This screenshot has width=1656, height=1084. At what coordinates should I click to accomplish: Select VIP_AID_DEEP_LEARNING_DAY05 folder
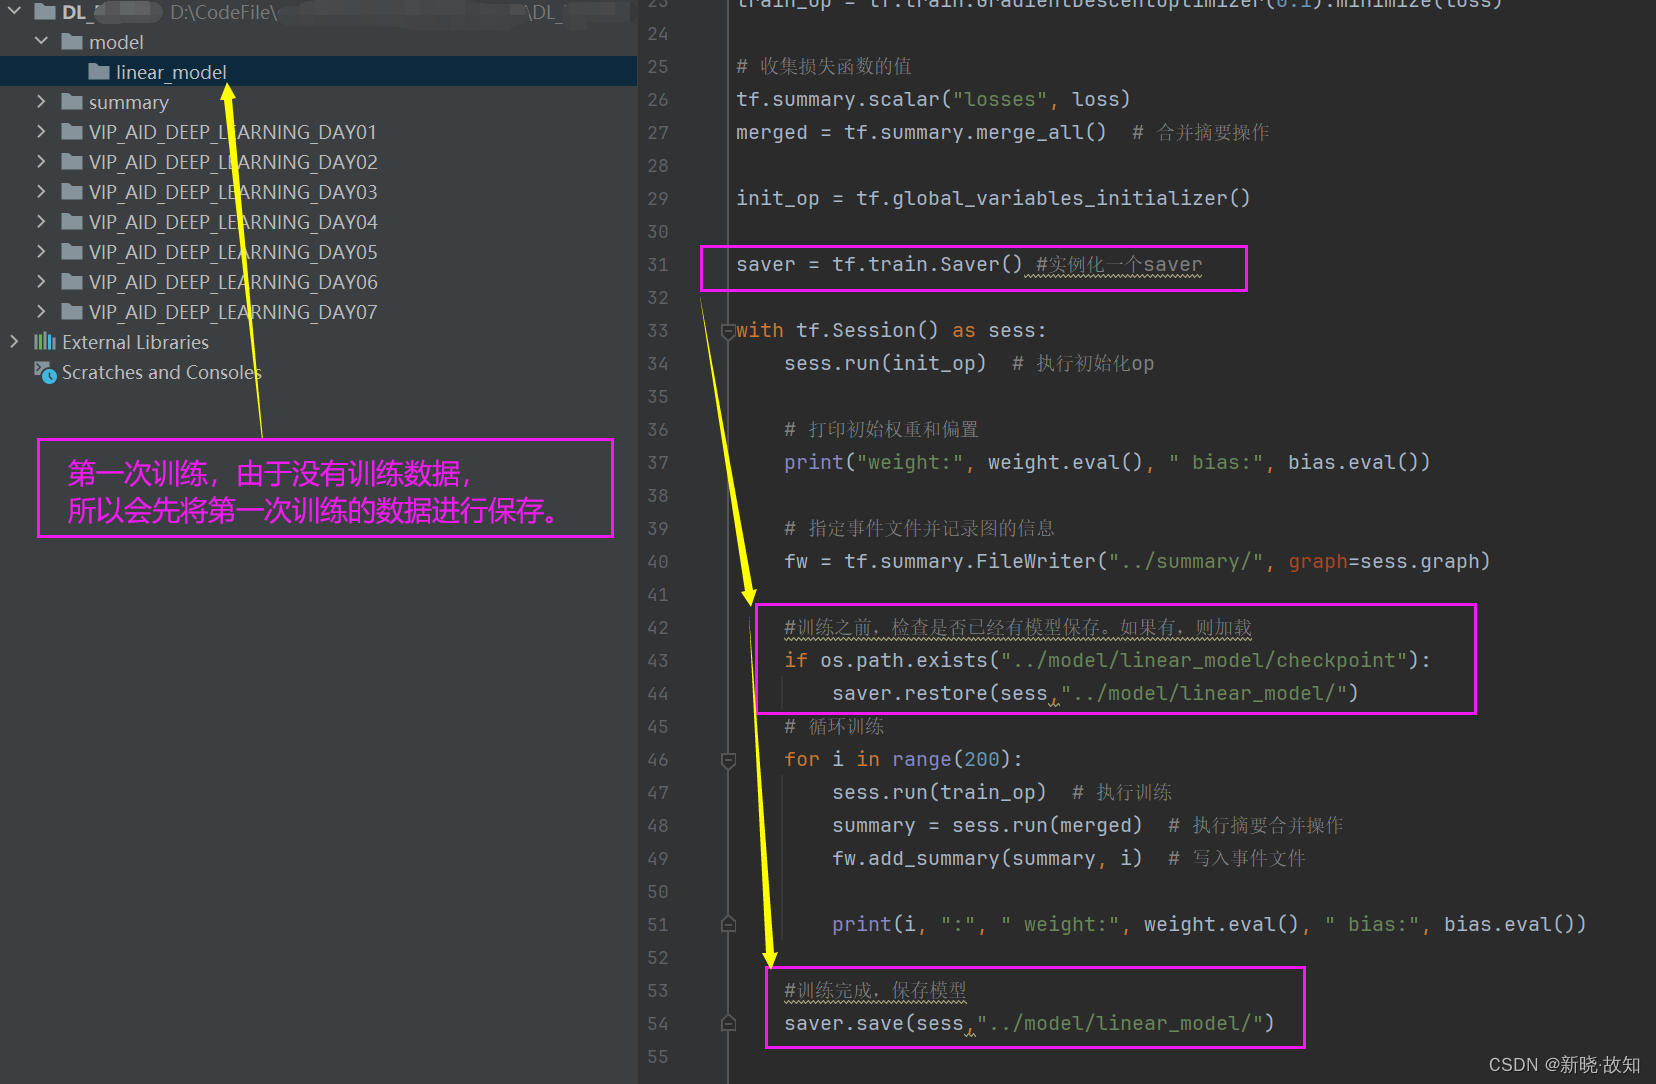(x=318, y=252)
